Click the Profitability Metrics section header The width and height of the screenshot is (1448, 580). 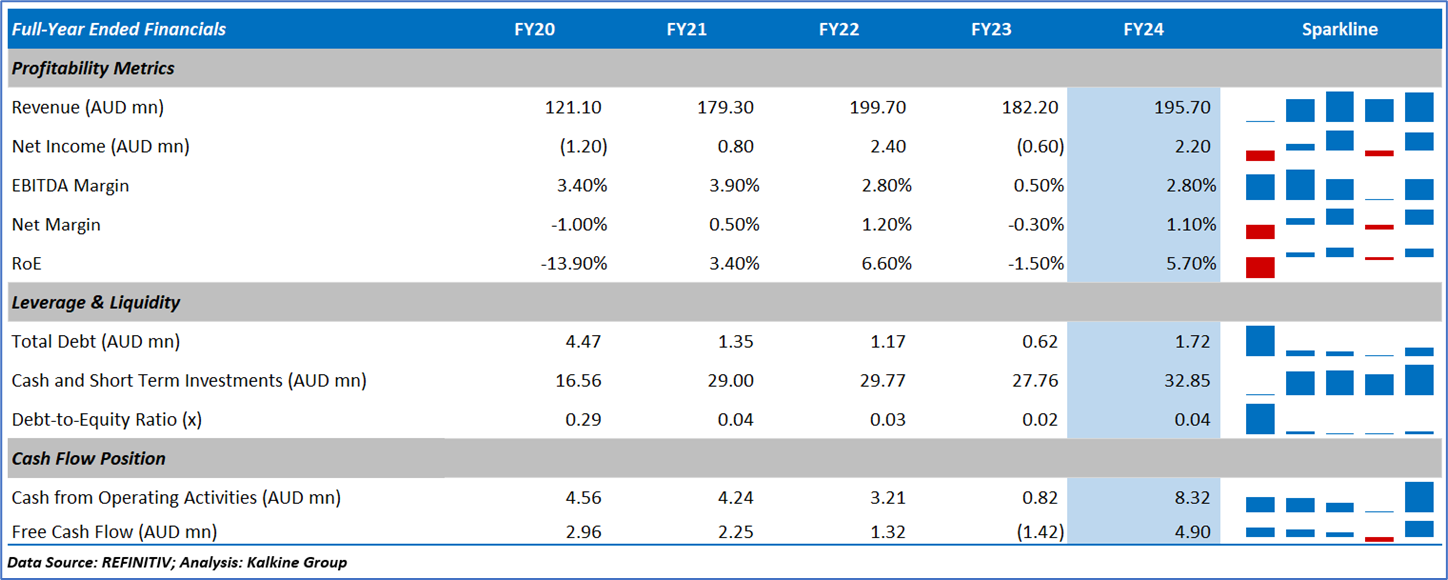pos(93,69)
